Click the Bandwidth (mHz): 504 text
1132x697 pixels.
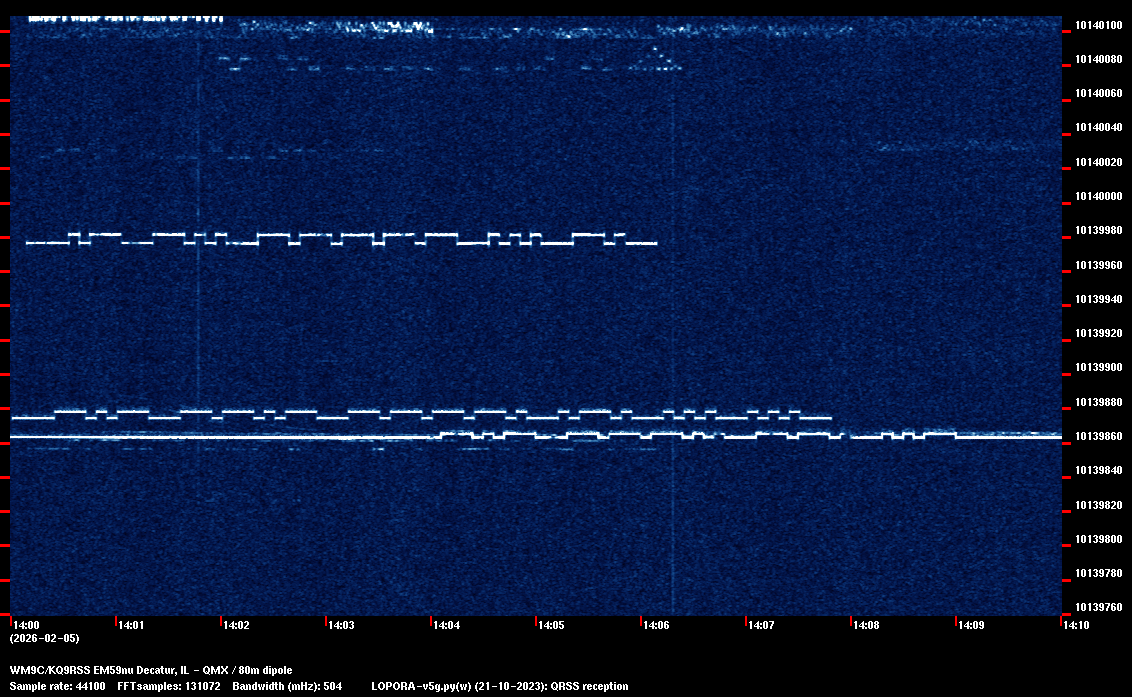[x=286, y=687]
